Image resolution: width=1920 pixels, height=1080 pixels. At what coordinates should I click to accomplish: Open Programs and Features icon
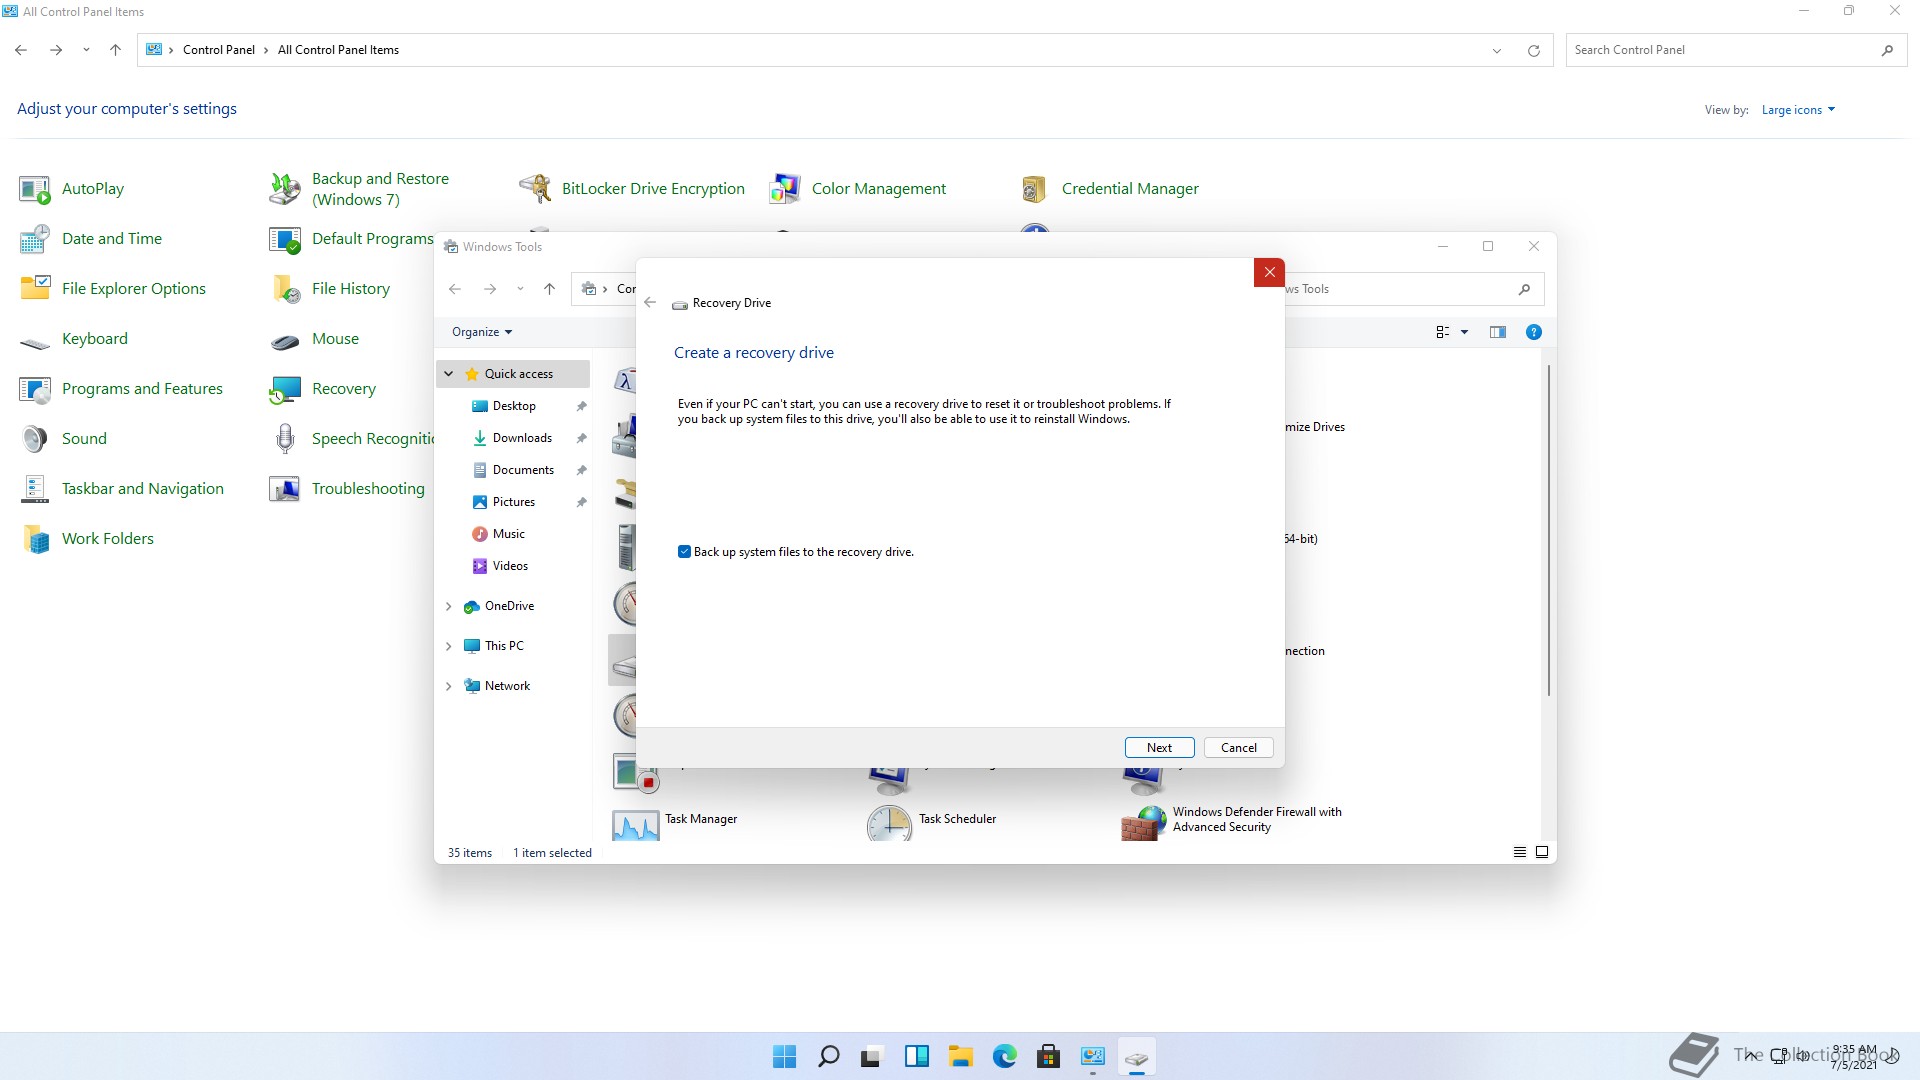point(35,389)
